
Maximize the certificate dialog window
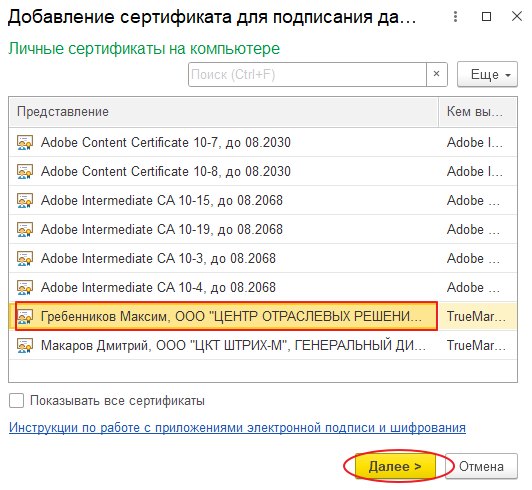pyautogui.click(x=487, y=16)
